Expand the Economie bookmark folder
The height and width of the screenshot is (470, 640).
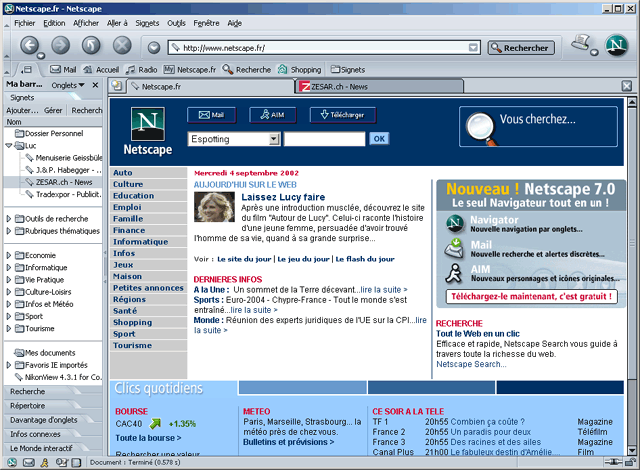click(9, 255)
